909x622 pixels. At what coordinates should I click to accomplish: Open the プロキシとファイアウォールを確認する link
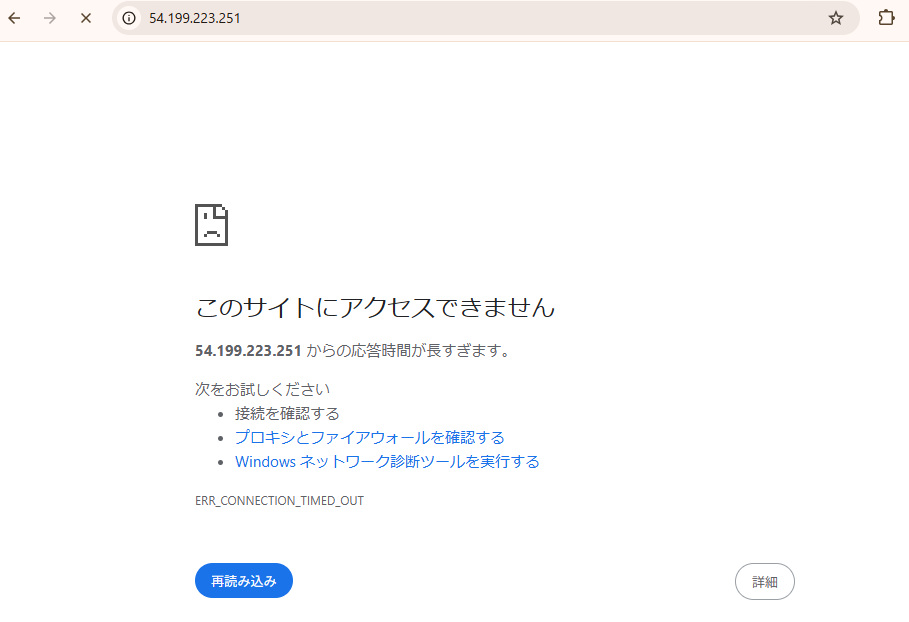pos(368,437)
